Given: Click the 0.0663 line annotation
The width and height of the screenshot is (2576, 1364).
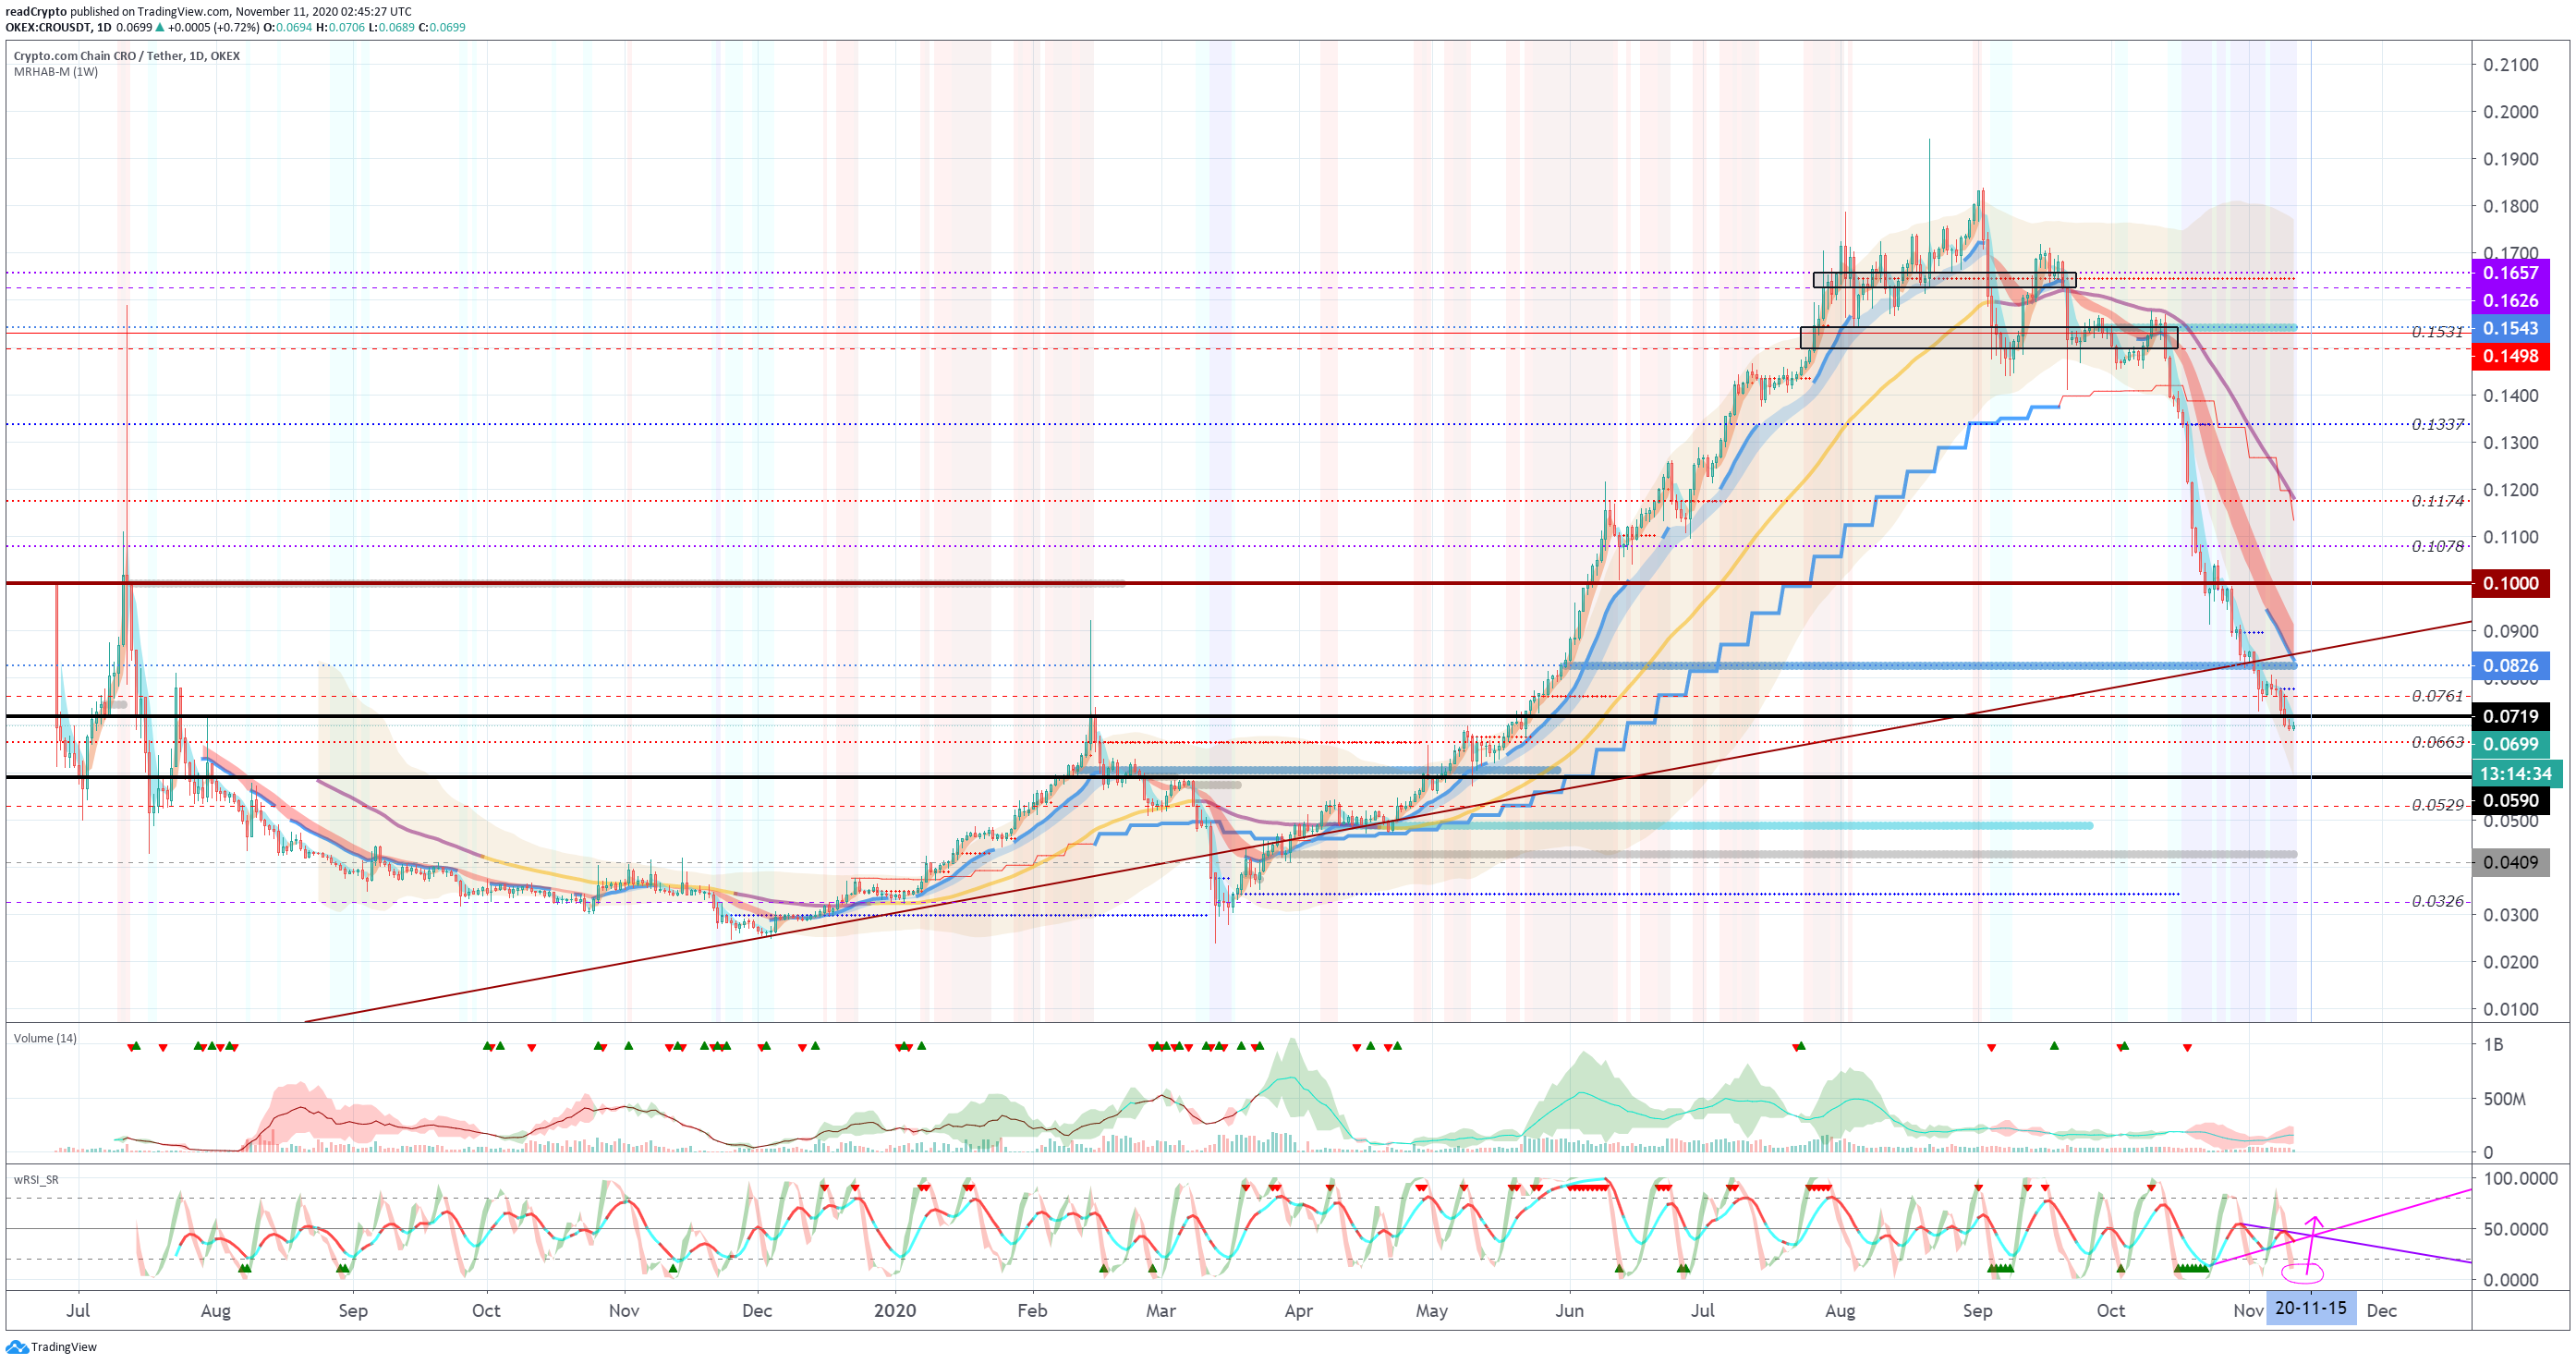Looking at the screenshot, I should [2437, 743].
